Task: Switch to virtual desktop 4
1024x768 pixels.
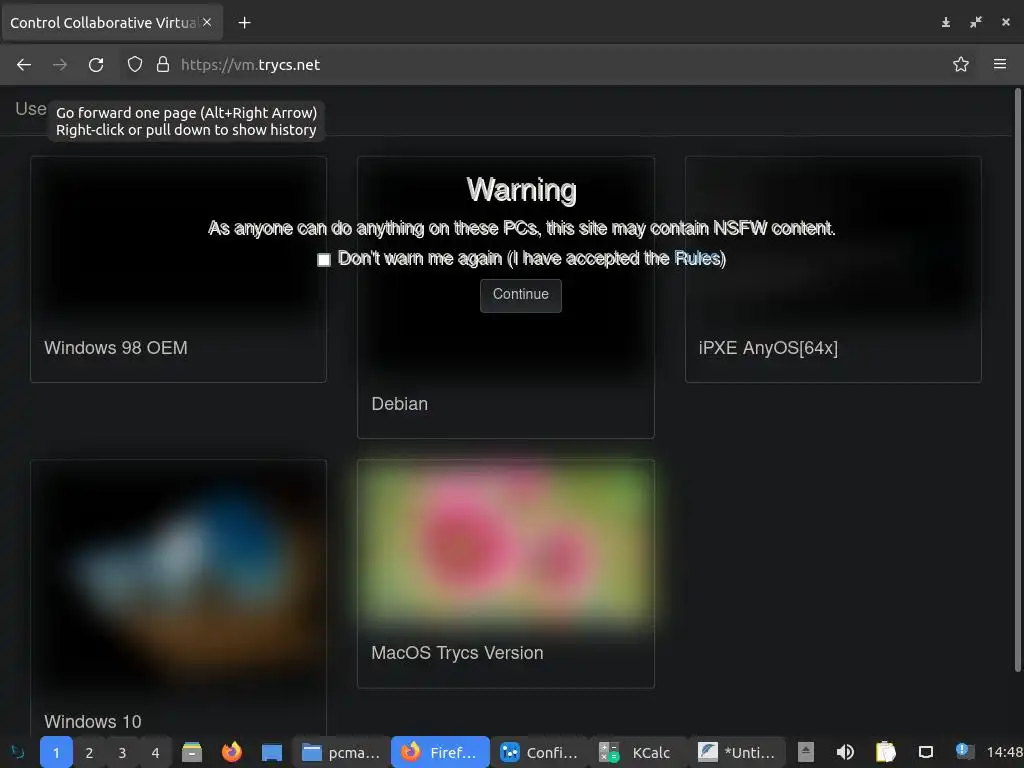Action: 155,752
